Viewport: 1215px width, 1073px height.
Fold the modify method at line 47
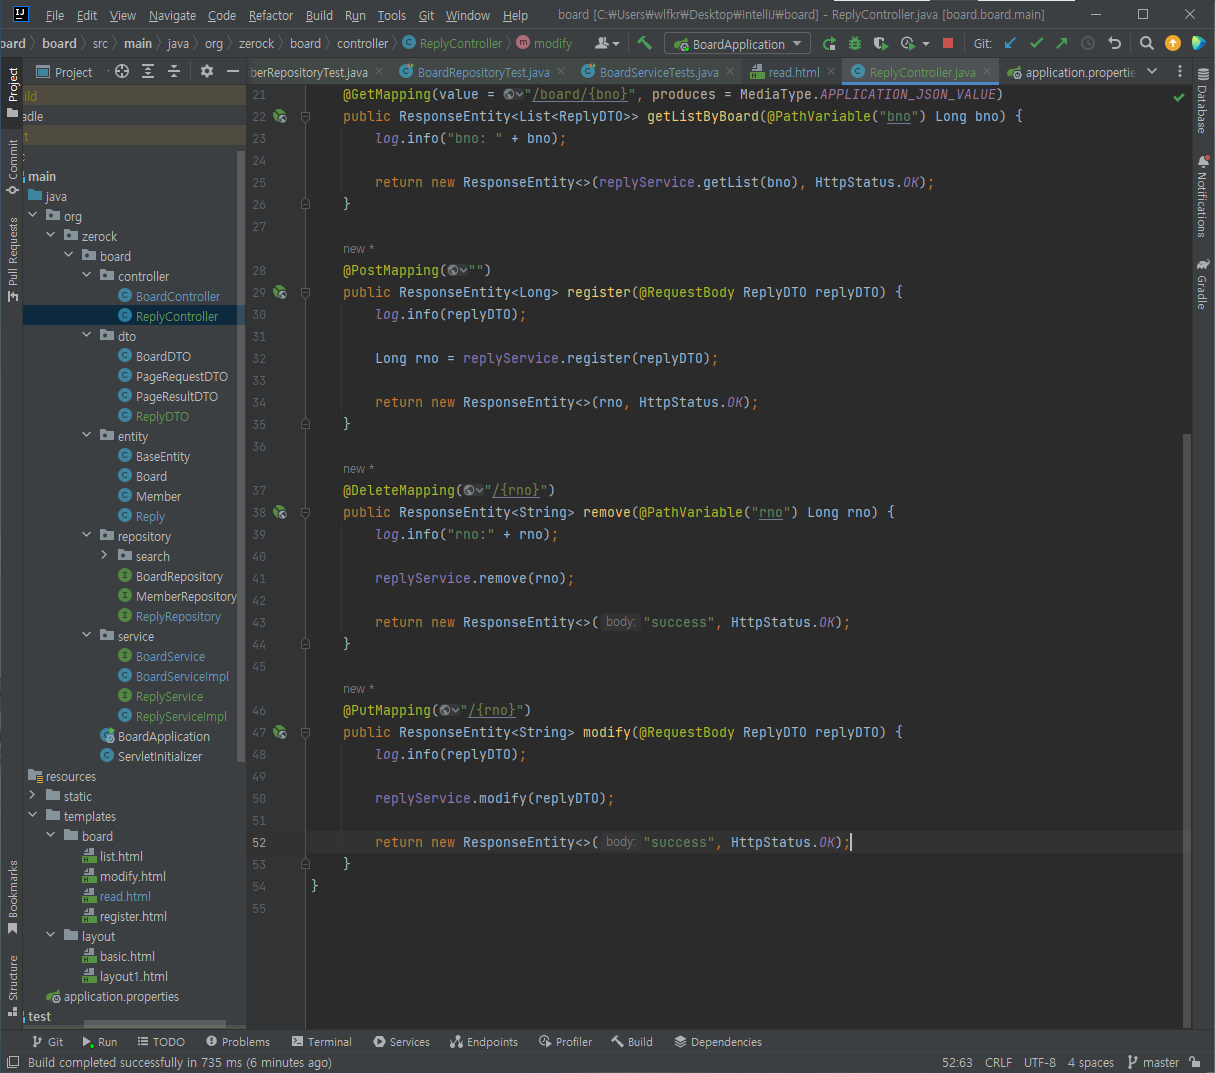coord(305,733)
